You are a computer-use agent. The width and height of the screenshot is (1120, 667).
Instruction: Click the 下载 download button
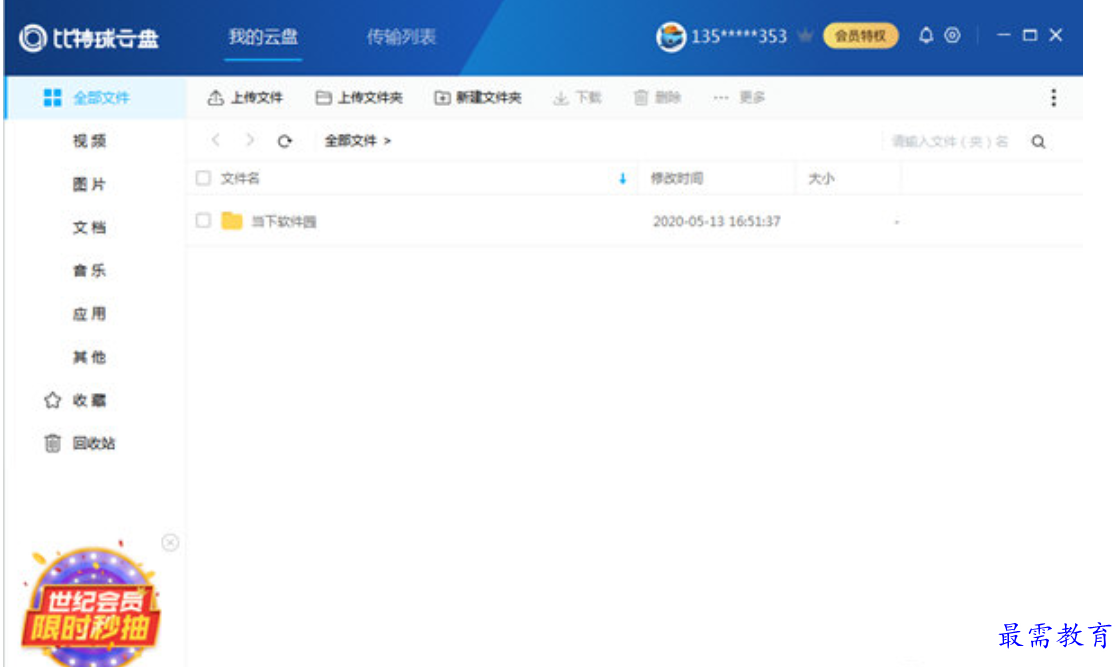point(577,98)
